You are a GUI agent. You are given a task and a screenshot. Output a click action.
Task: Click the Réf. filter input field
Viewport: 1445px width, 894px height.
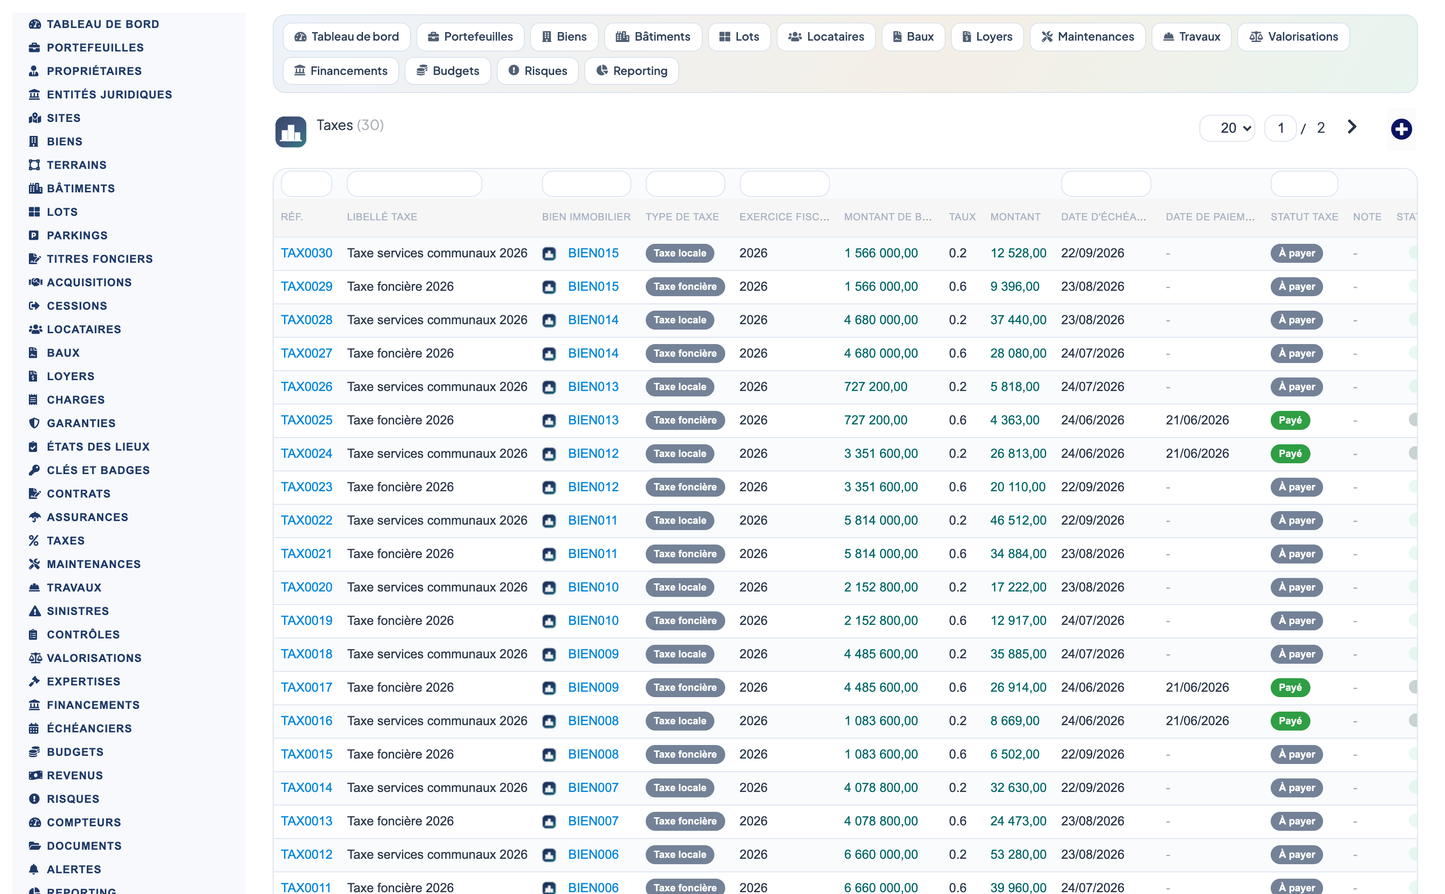(x=306, y=184)
